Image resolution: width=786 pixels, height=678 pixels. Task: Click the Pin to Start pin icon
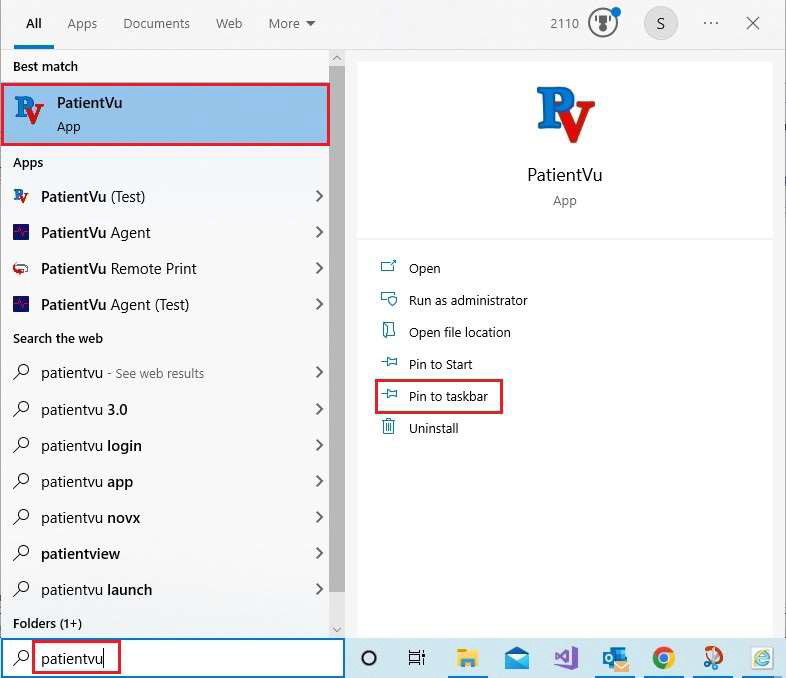(389, 362)
